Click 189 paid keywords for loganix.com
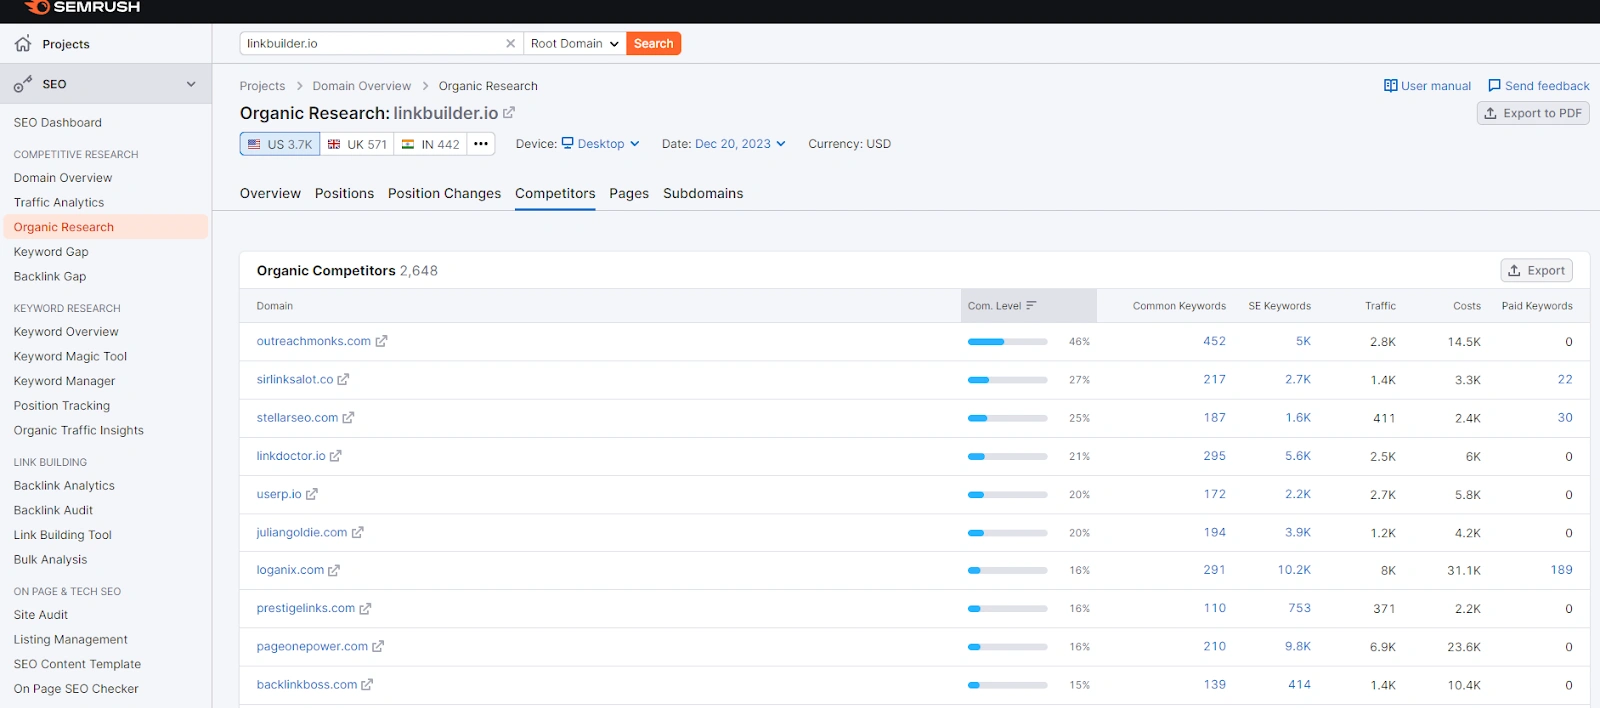This screenshot has height=708, width=1600. [1561, 570]
